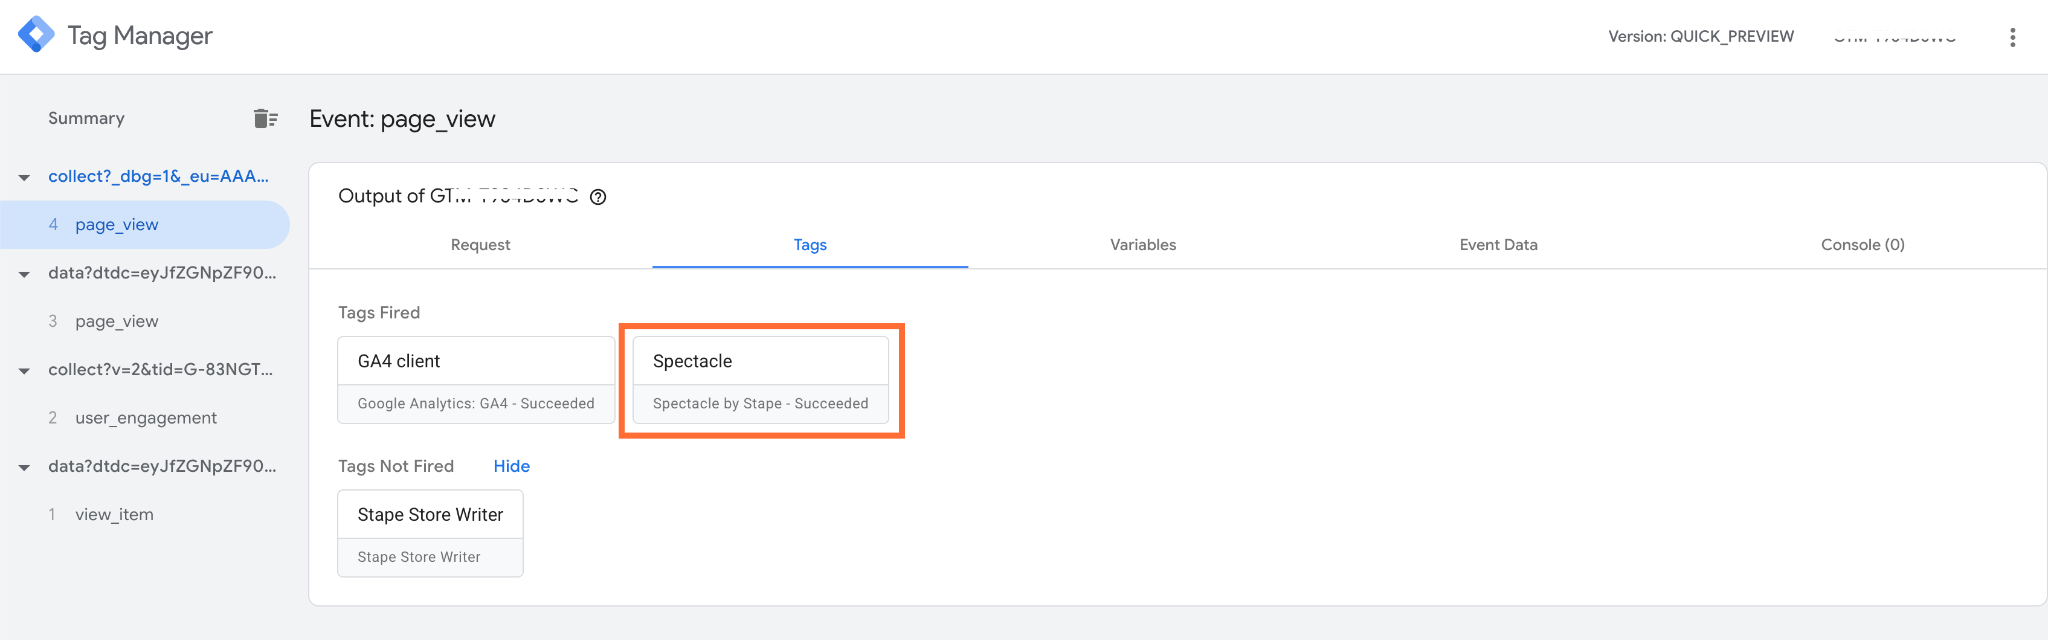Viewport: 2048px width, 640px height.
Task: Select the Tags tab
Action: [x=810, y=245]
